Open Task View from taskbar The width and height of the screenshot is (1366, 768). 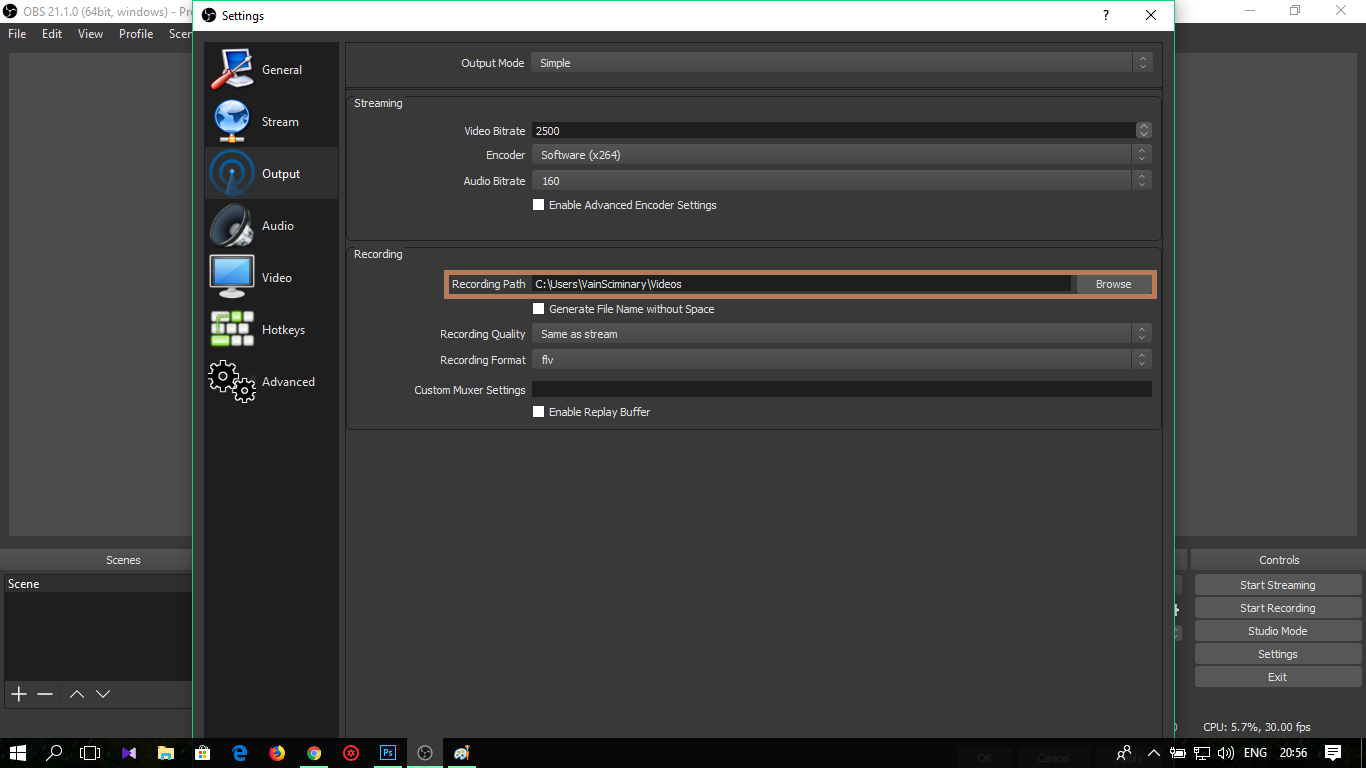(91, 753)
